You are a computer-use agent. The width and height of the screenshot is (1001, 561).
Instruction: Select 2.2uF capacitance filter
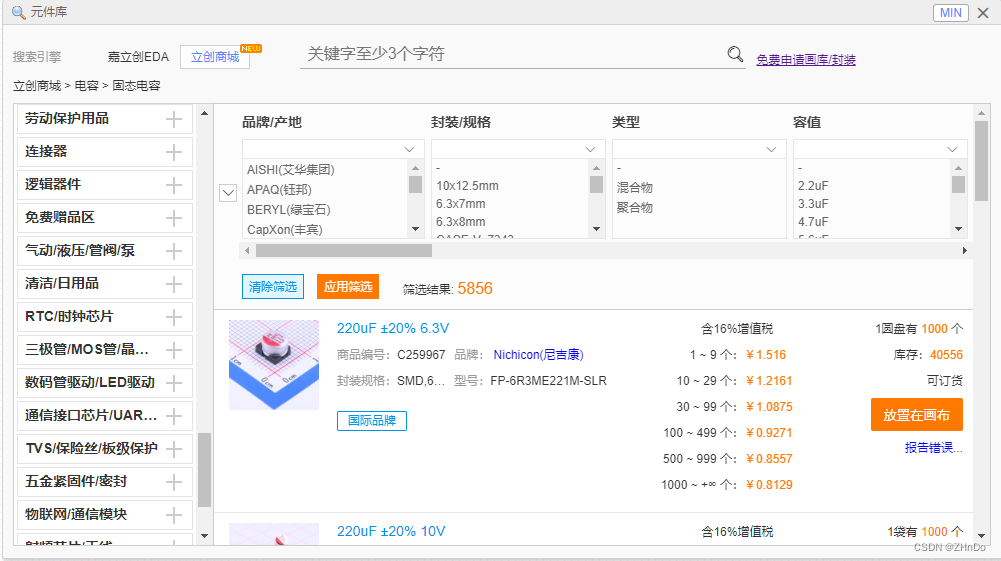[813, 186]
